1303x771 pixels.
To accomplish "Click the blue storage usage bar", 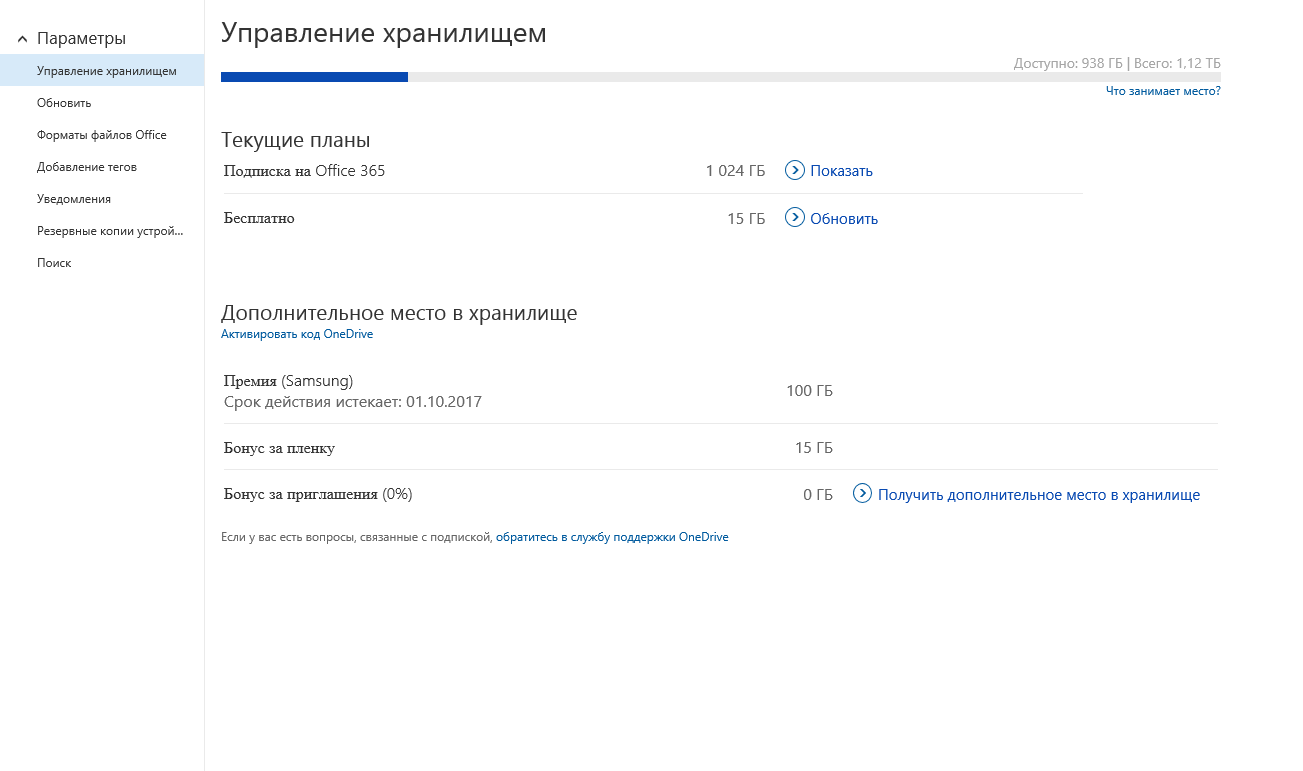I will (x=314, y=77).
